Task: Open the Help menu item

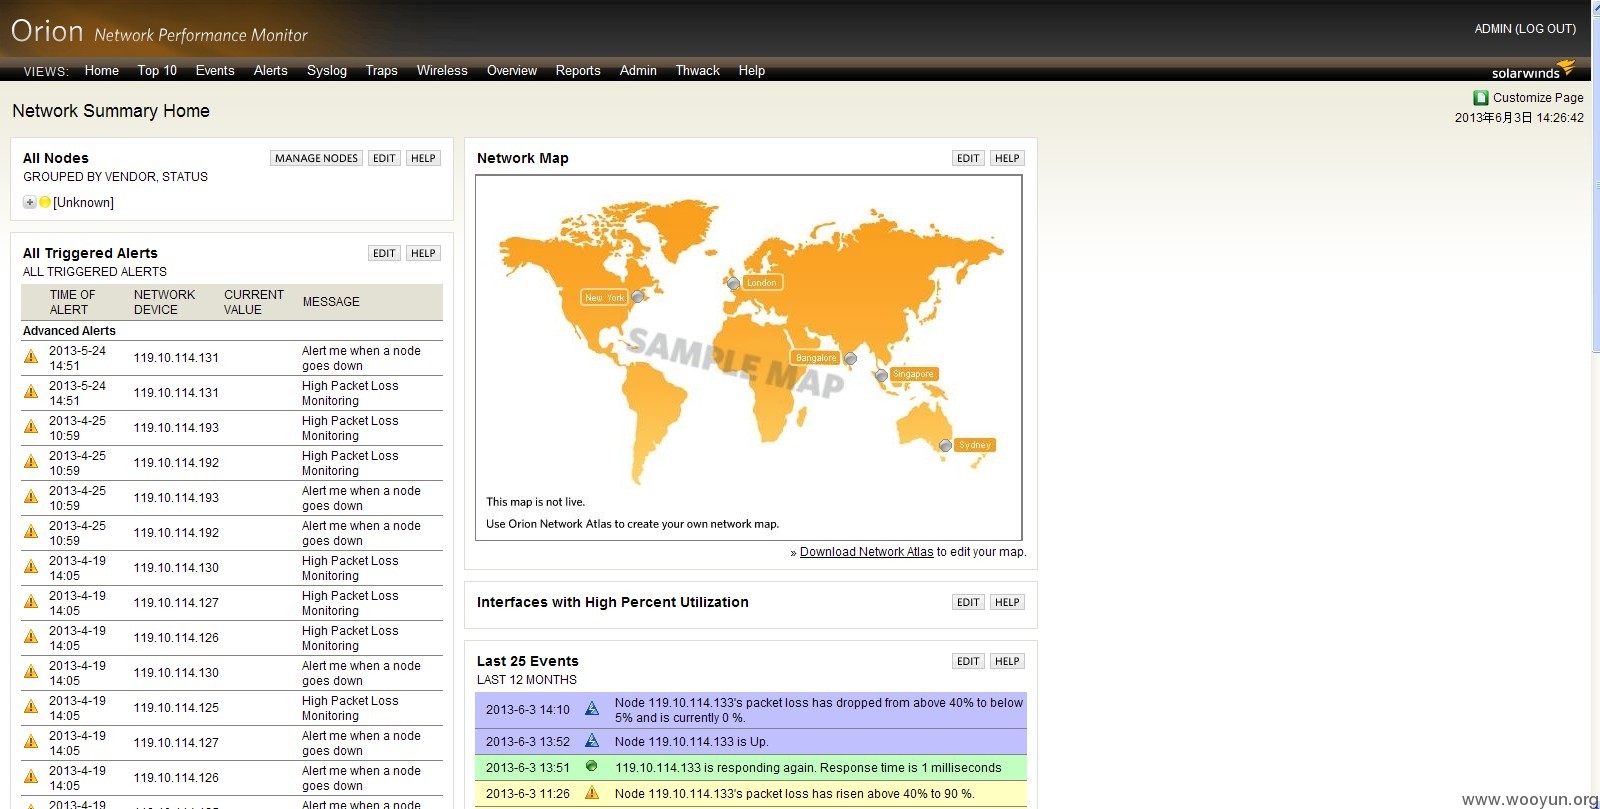Action: 752,71
